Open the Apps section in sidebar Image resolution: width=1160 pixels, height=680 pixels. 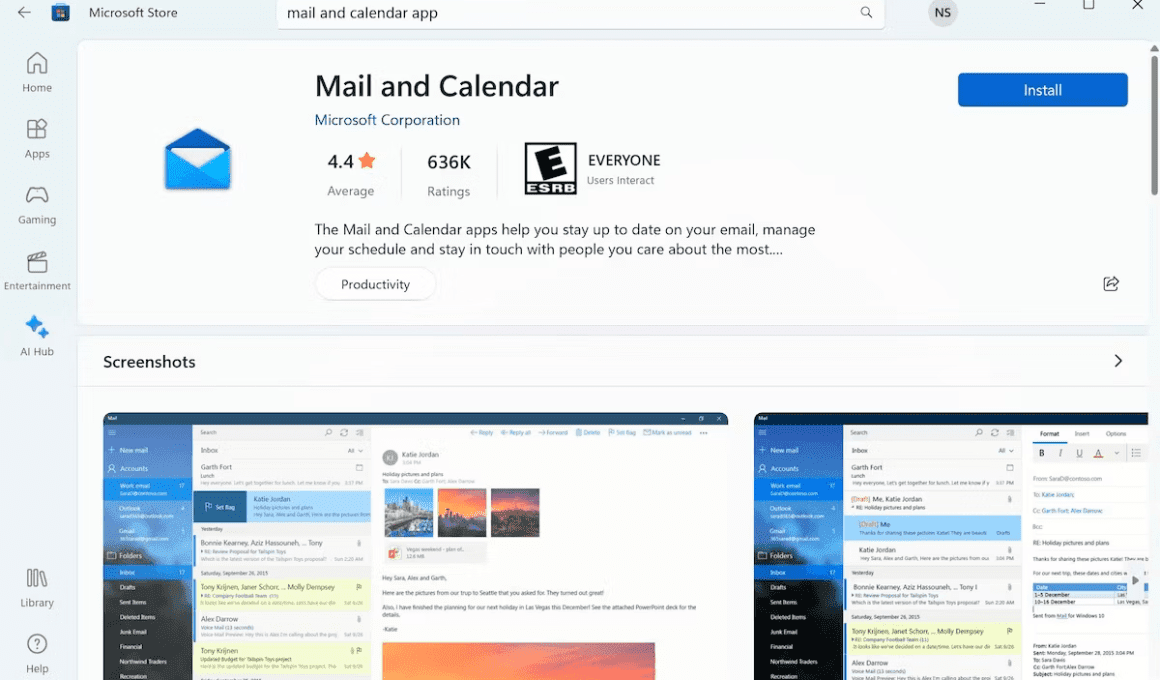pos(37,138)
